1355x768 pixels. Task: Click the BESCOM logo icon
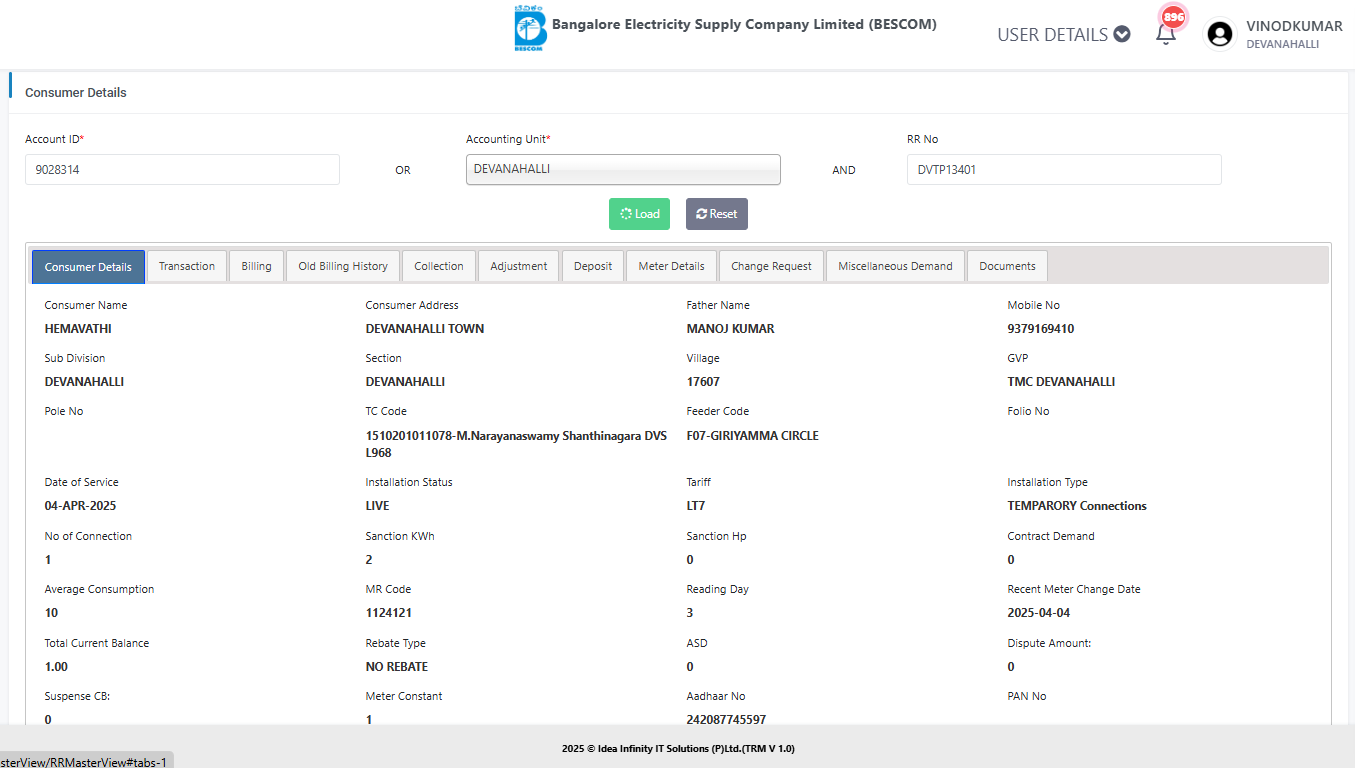[528, 28]
